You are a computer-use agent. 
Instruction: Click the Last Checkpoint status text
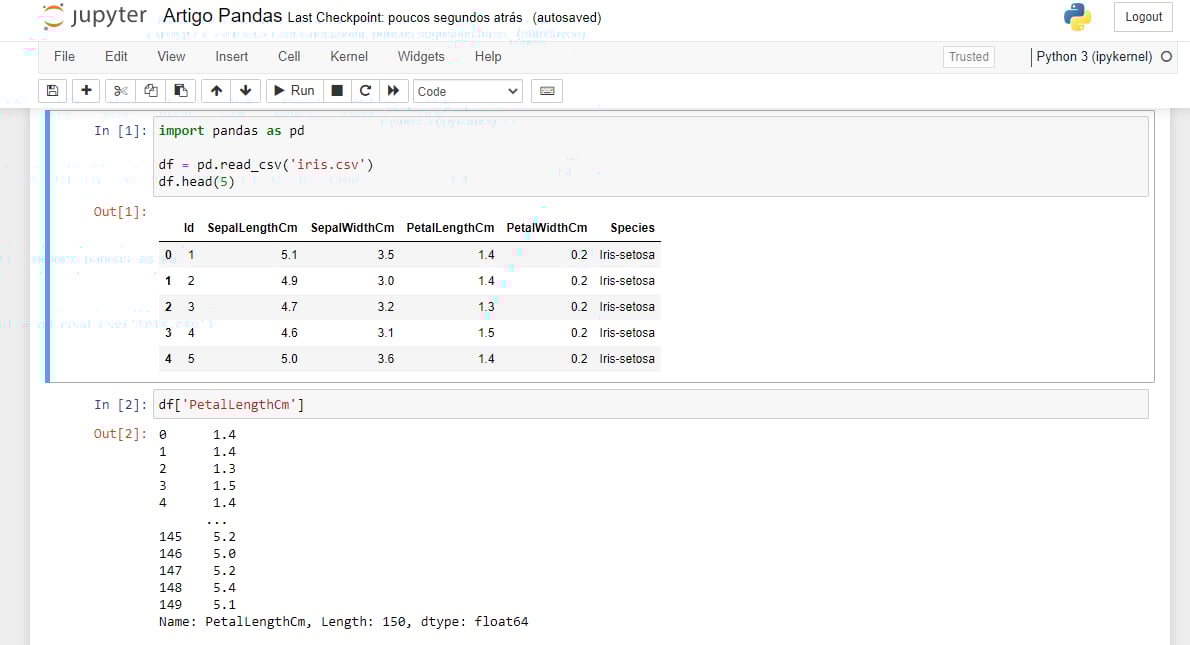[x=405, y=17]
